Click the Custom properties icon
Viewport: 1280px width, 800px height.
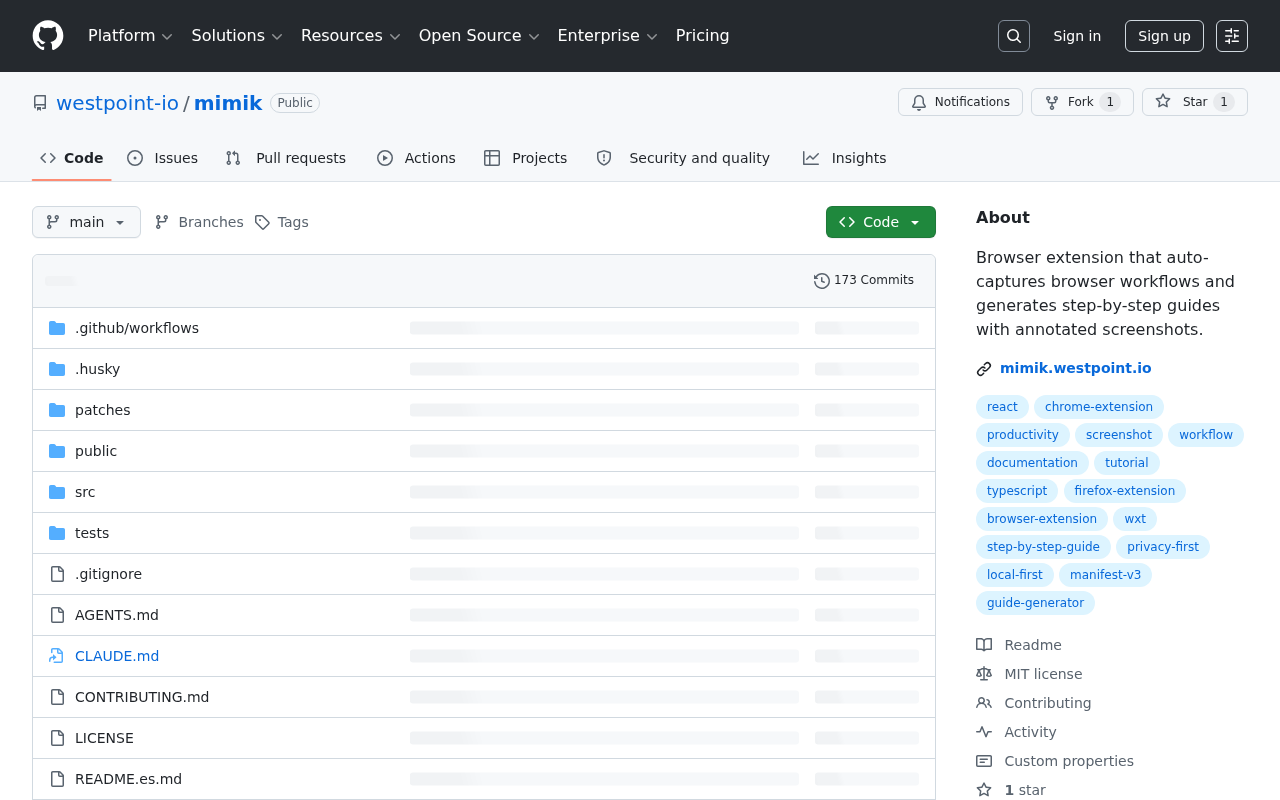click(x=984, y=761)
